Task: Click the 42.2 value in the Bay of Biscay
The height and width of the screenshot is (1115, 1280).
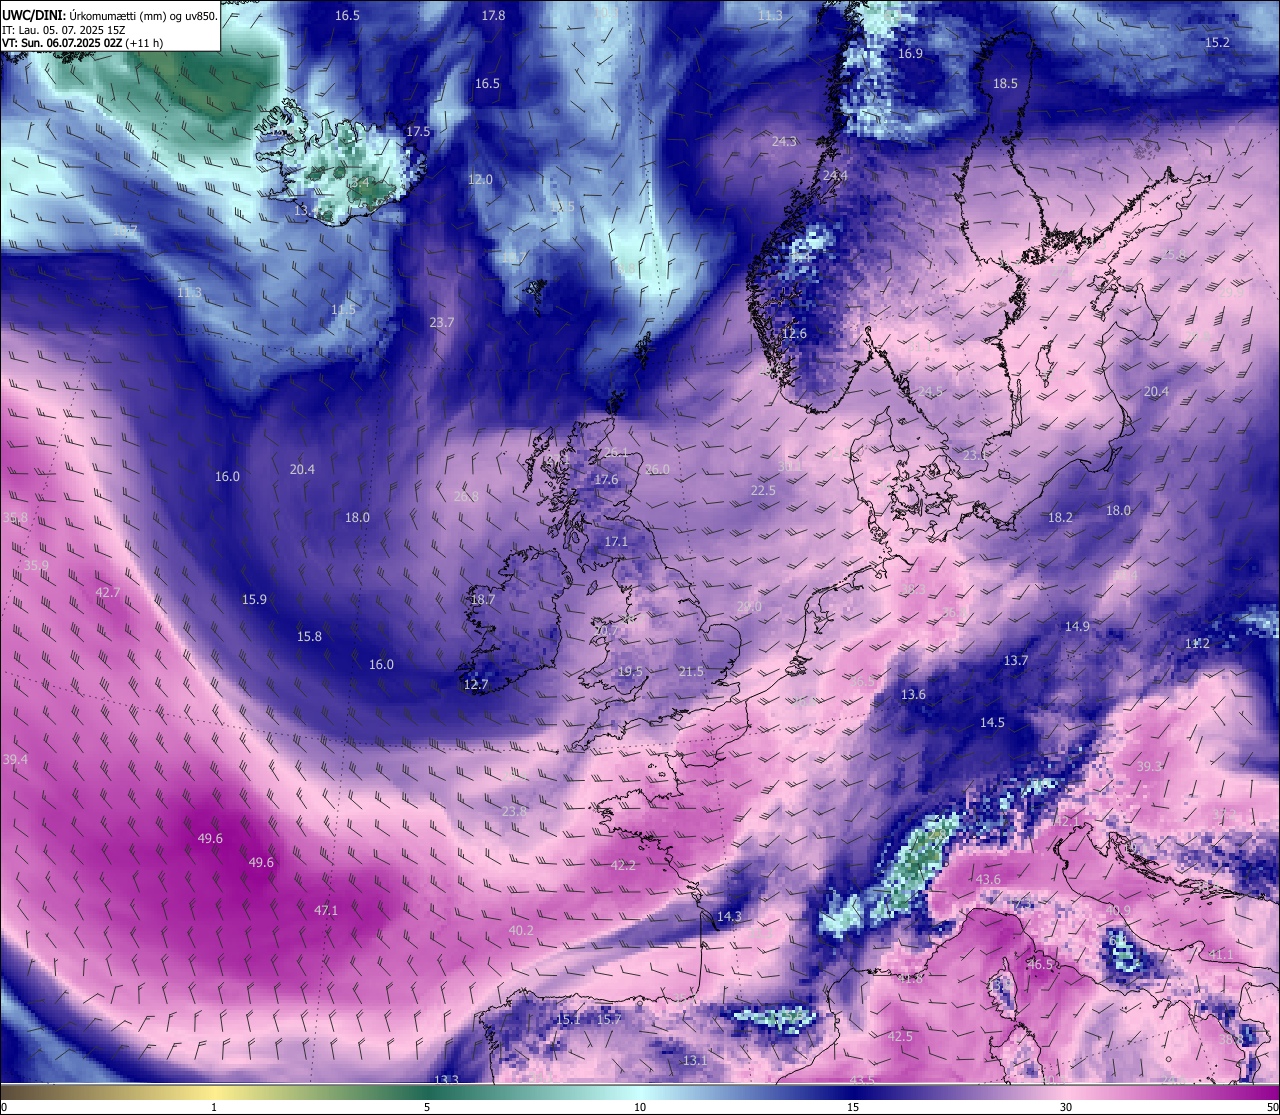Action: (623, 866)
